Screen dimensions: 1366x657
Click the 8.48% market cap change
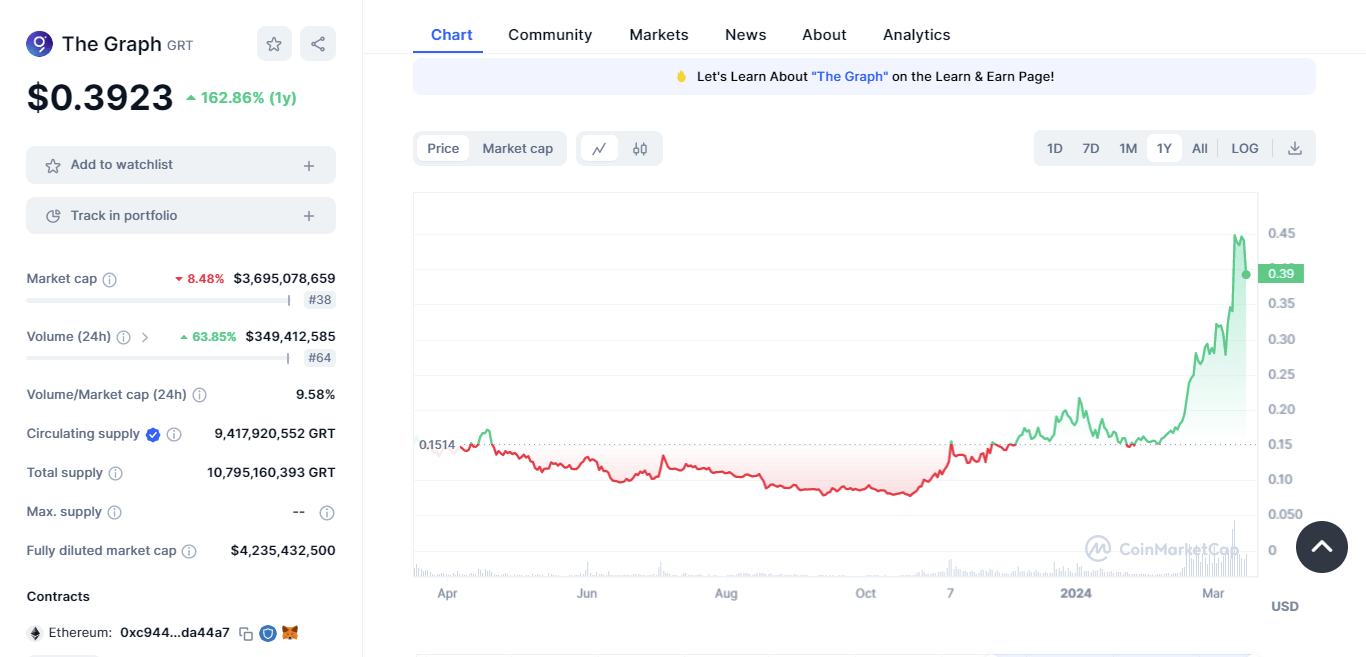pos(200,279)
